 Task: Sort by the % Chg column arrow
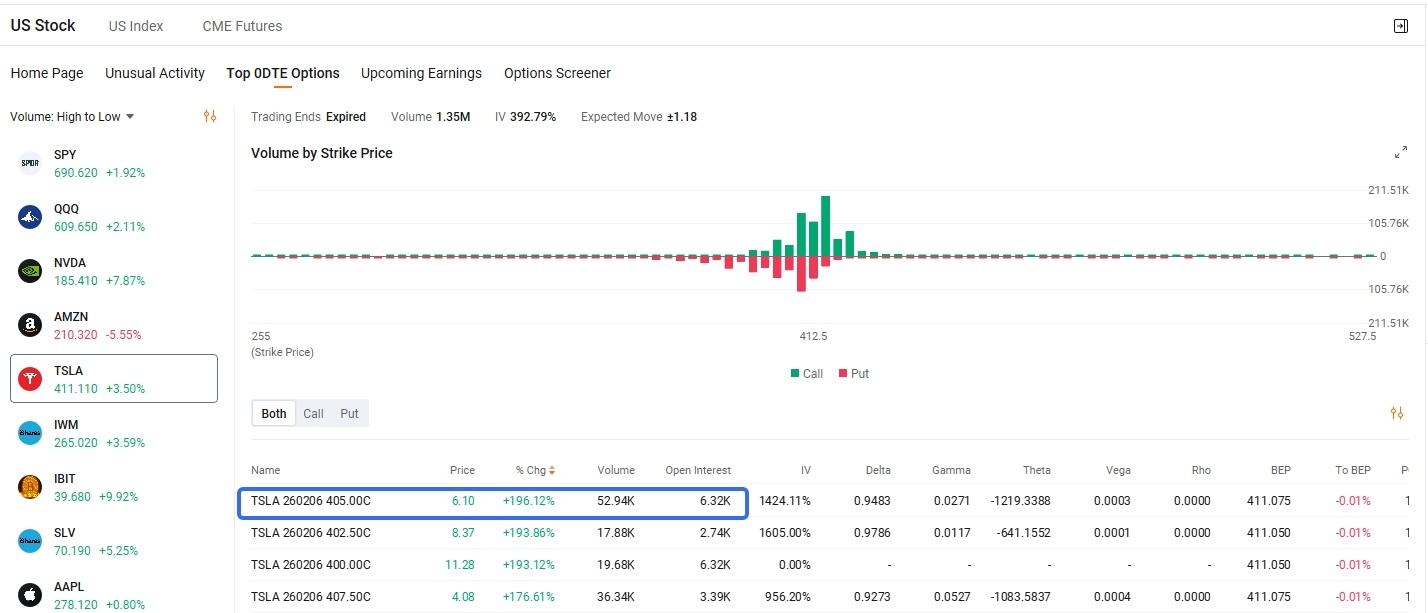point(552,470)
